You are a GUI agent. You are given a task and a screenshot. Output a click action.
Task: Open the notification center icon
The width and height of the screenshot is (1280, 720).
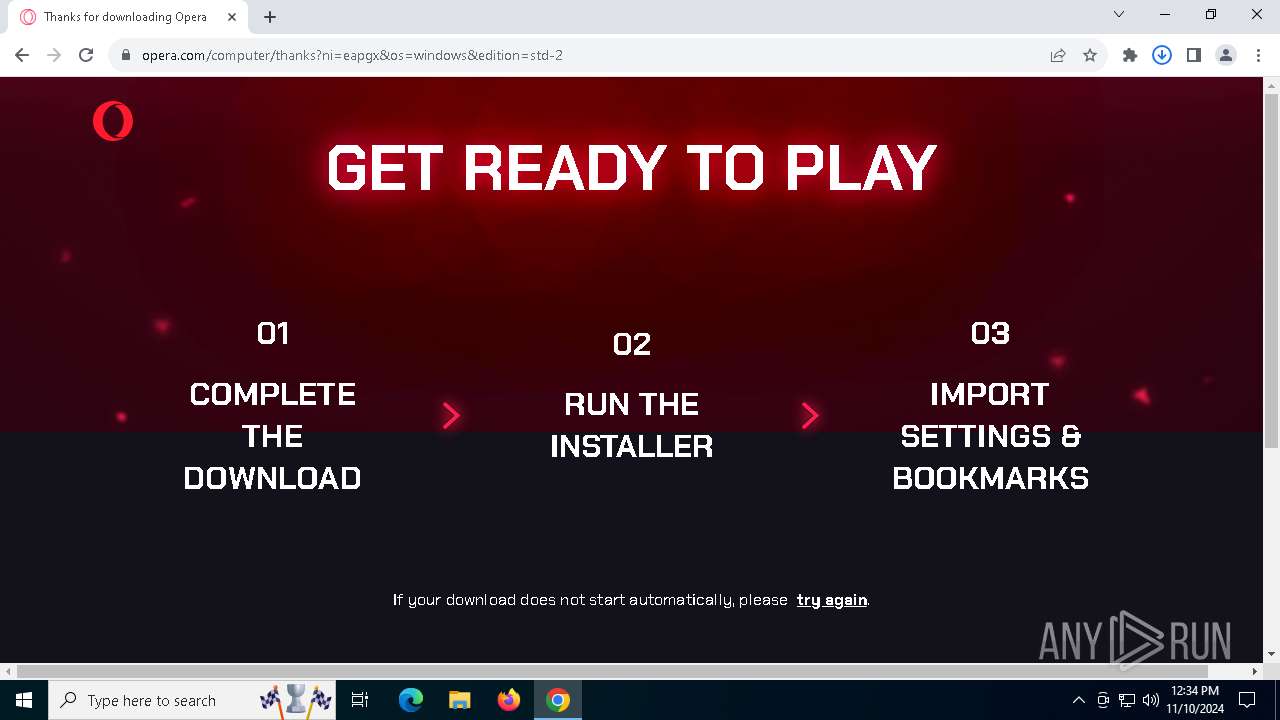coord(1247,700)
